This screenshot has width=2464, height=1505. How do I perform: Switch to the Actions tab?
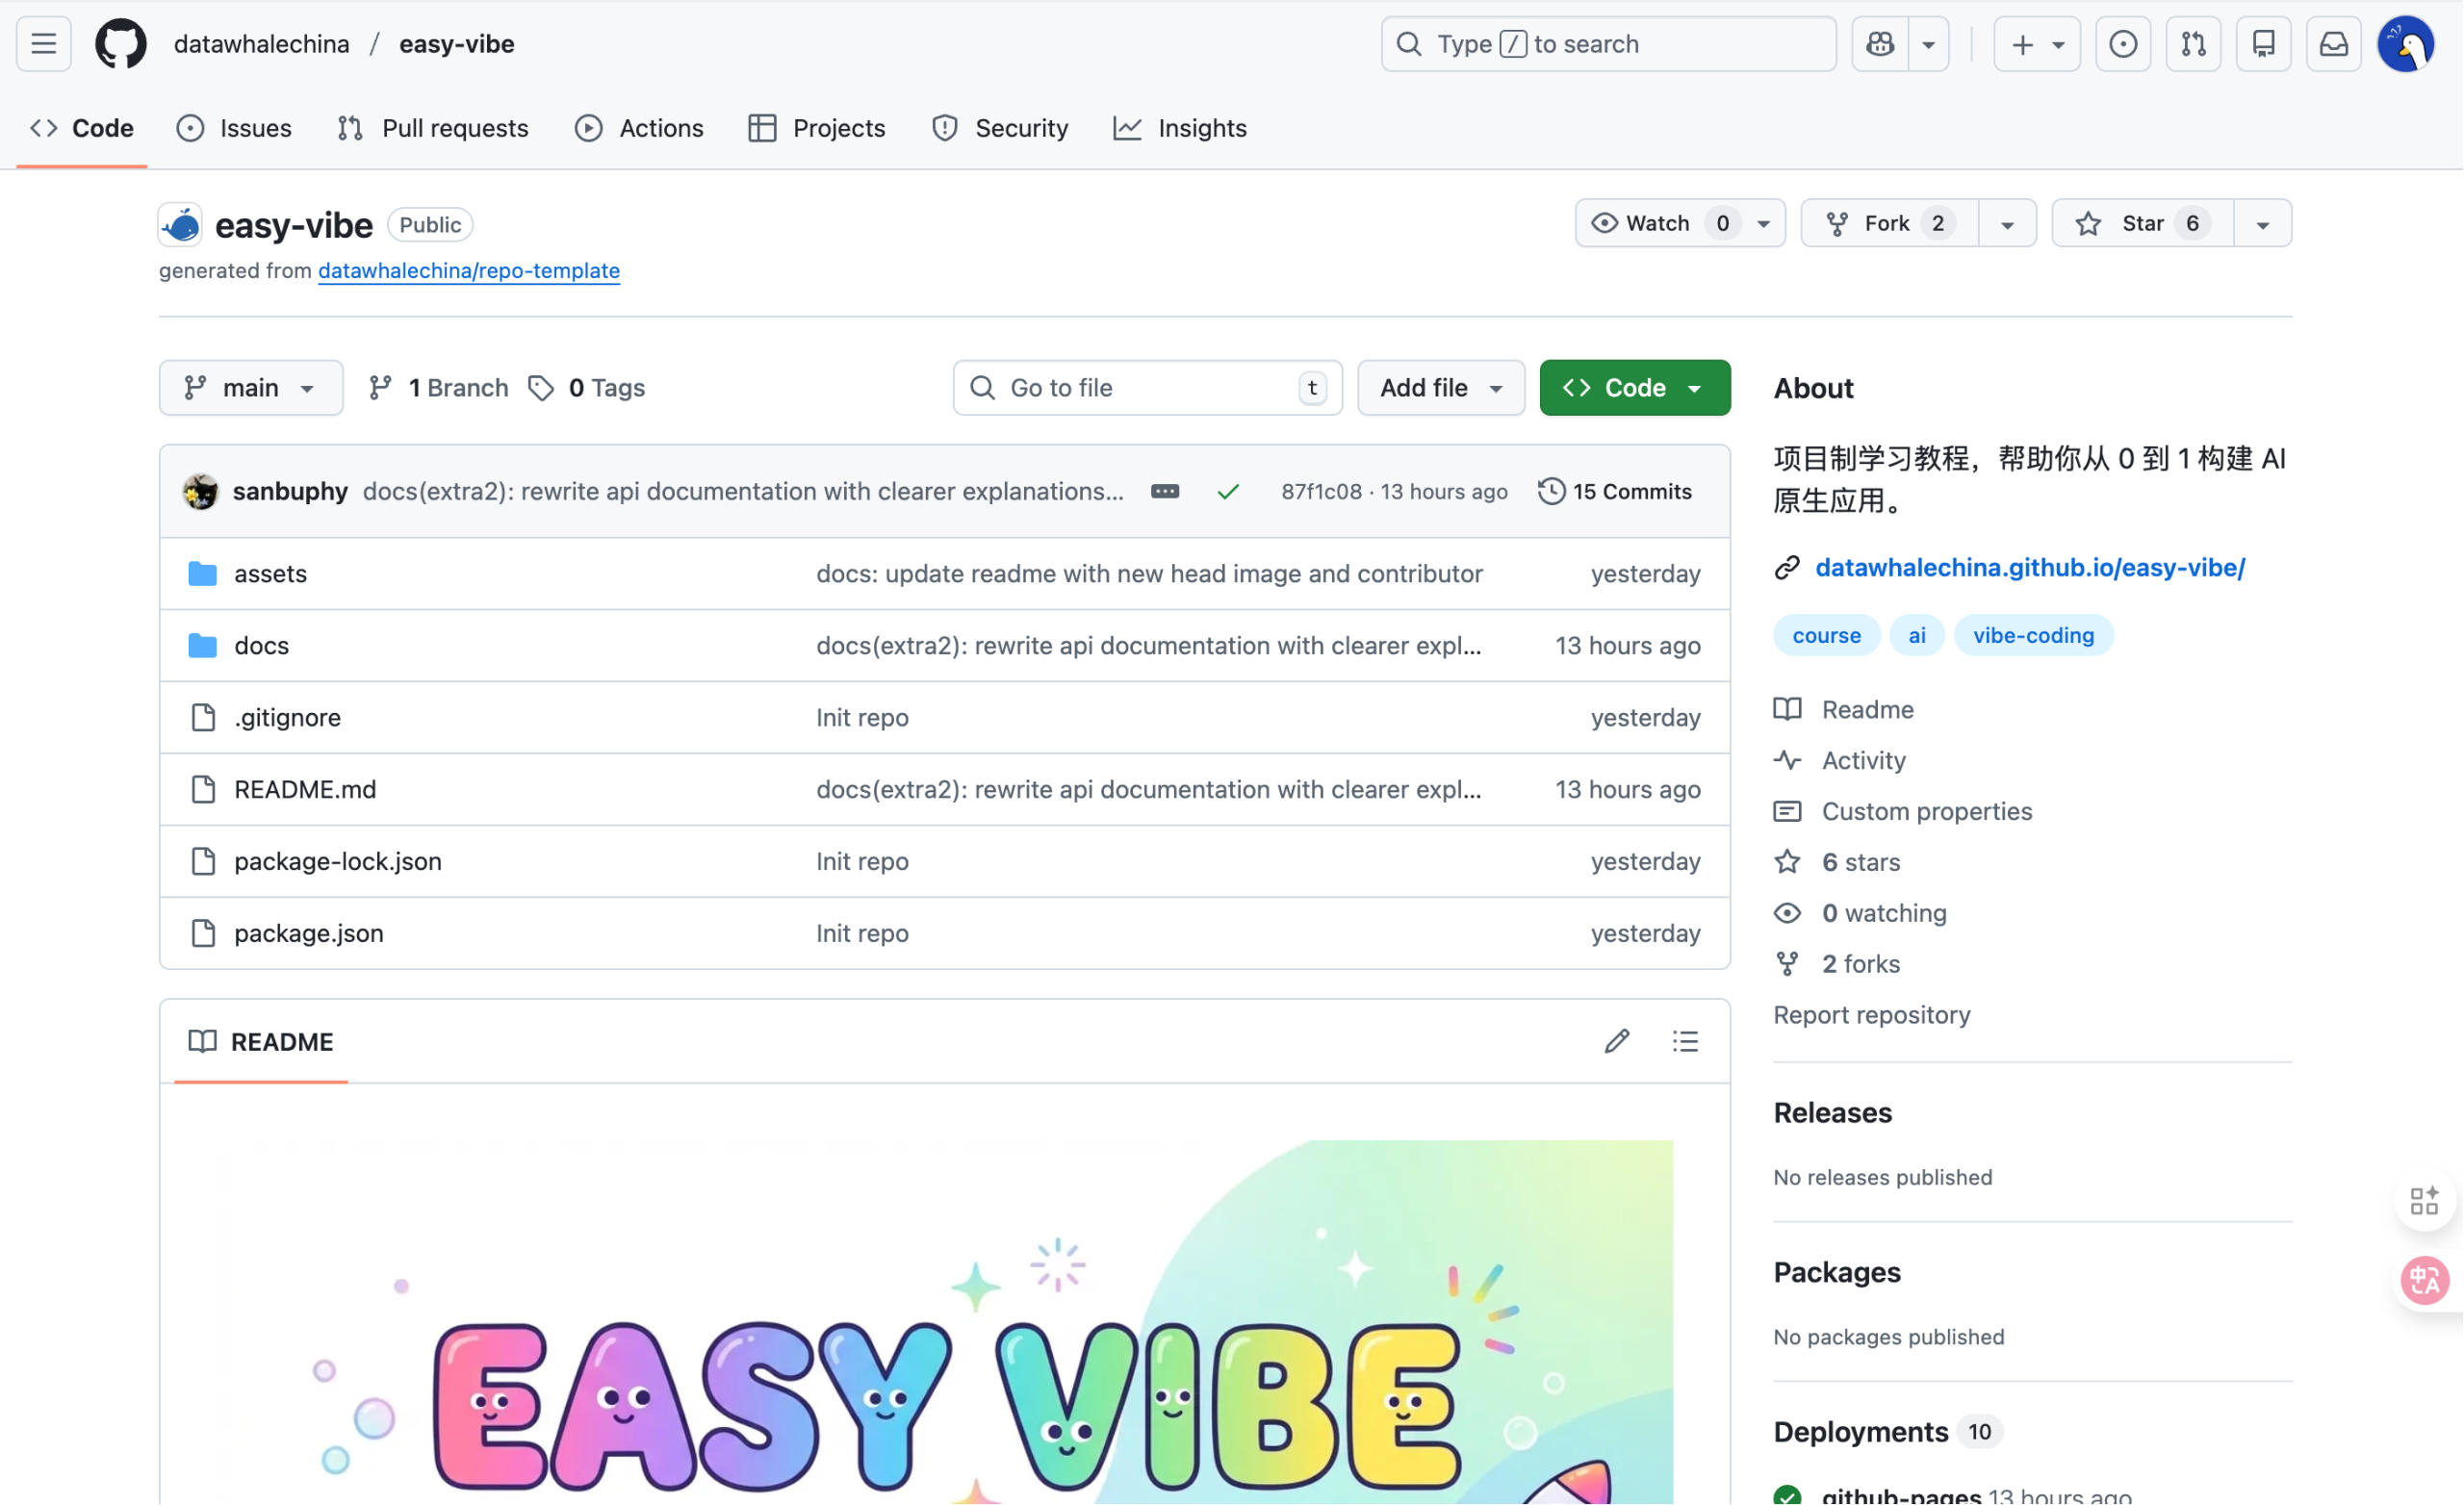click(x=639, y=128)
